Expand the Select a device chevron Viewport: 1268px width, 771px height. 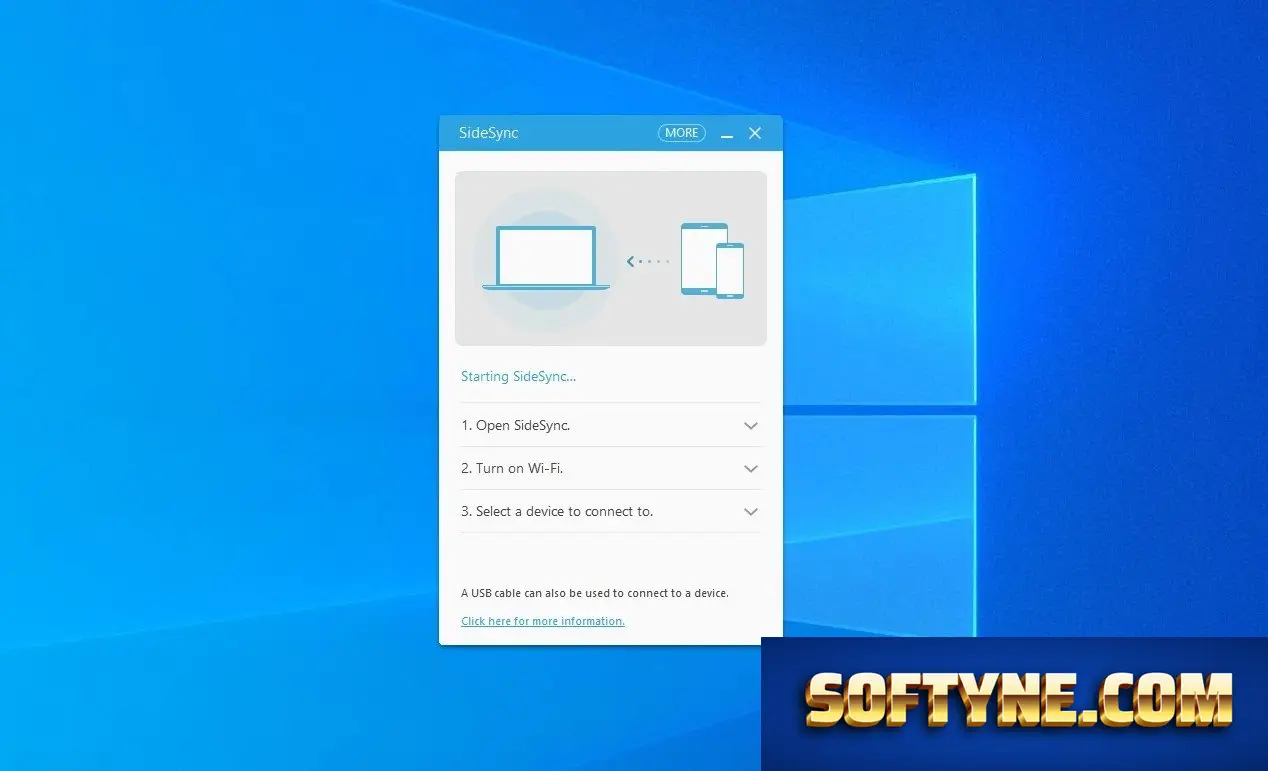coord(751,512)
